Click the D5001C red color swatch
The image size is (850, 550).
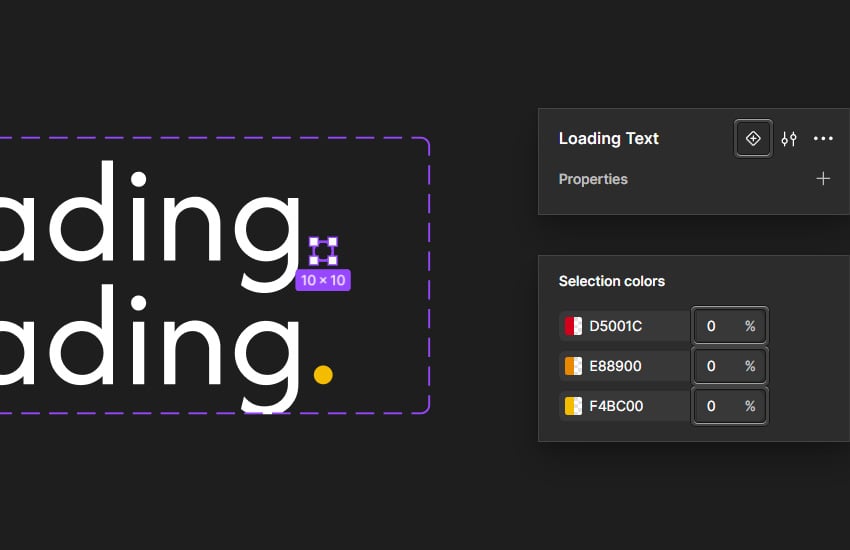coord(574,326)
